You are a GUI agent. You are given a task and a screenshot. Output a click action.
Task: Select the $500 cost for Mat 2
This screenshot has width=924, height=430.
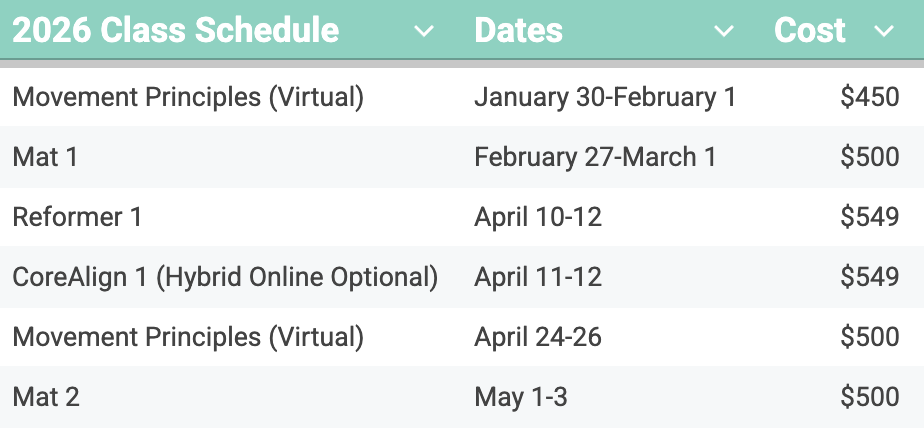[x=869, y=397]
